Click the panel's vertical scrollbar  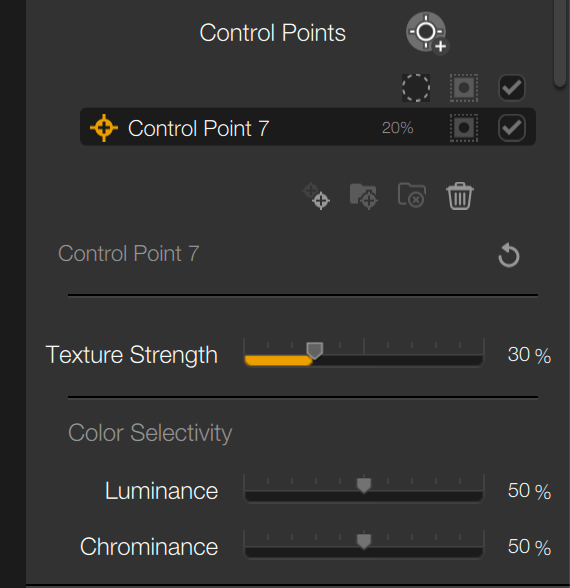click(x=560, y=43)
